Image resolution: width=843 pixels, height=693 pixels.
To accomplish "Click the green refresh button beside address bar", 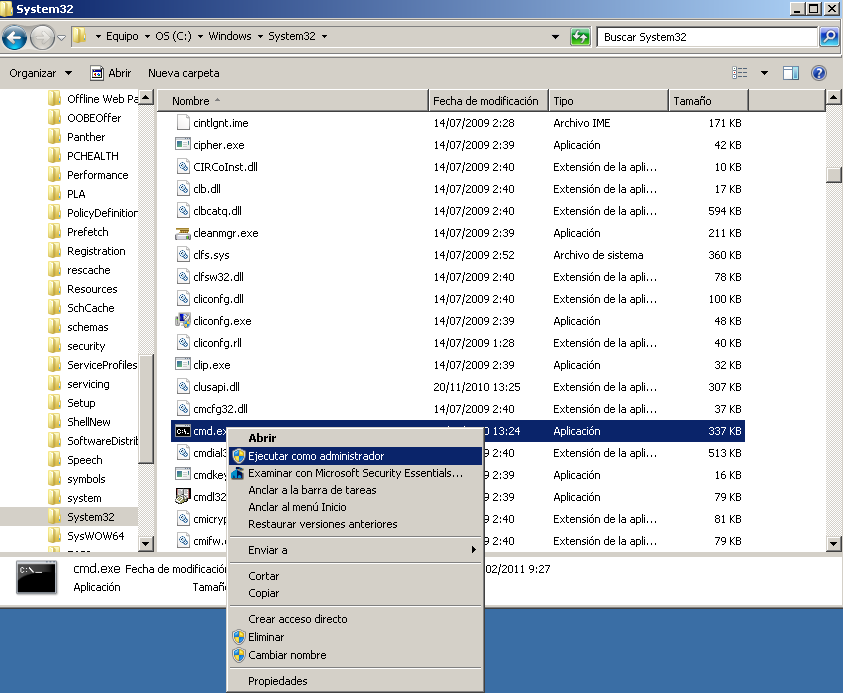I will (x=580, y=37).
